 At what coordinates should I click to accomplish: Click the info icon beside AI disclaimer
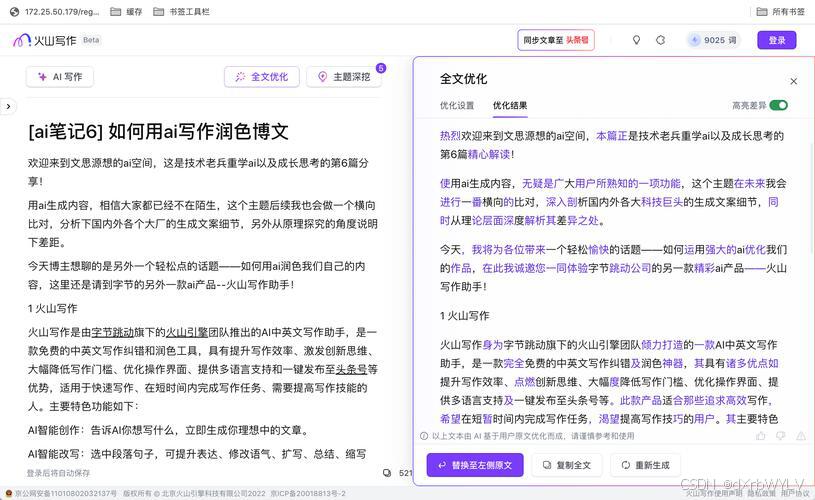point(424,436)
